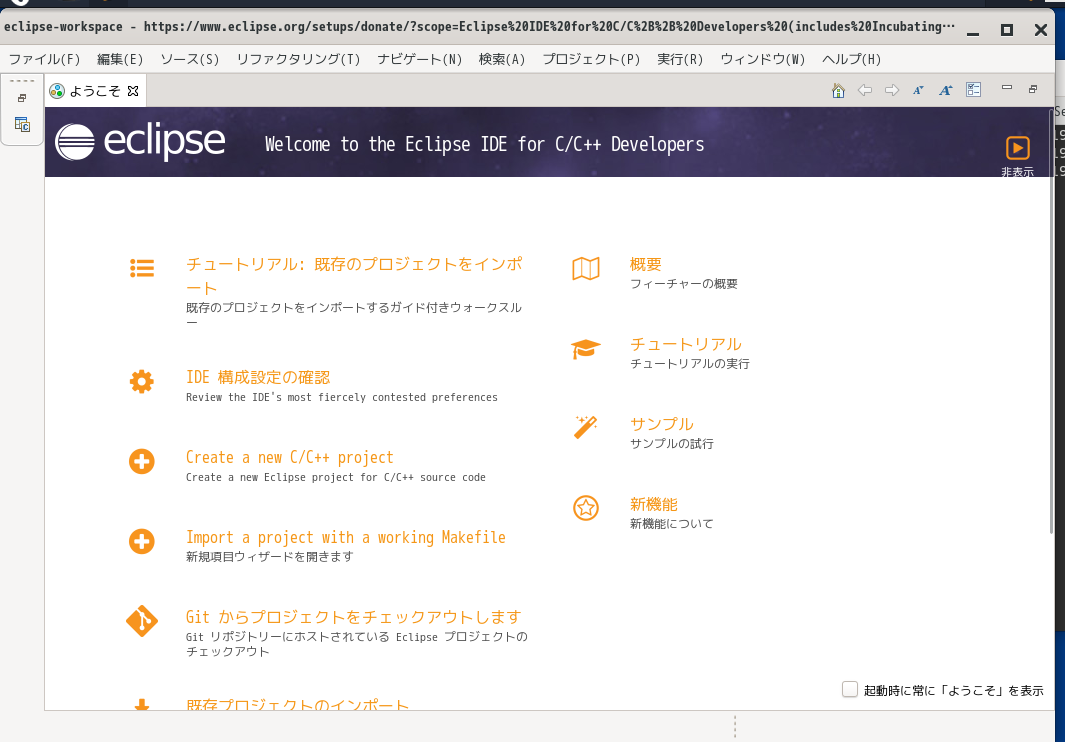Click Import a project with a working Makefile link

point(346,537)
